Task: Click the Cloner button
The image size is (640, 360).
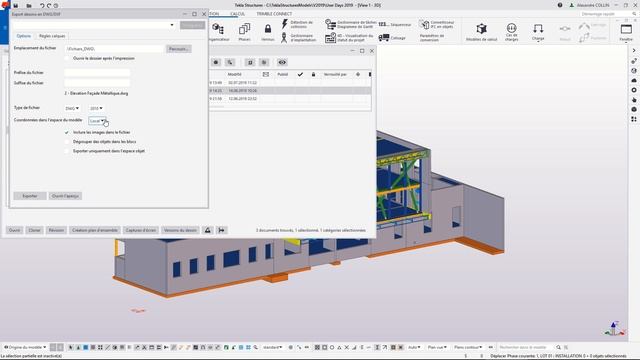Action: click(34, 230)
